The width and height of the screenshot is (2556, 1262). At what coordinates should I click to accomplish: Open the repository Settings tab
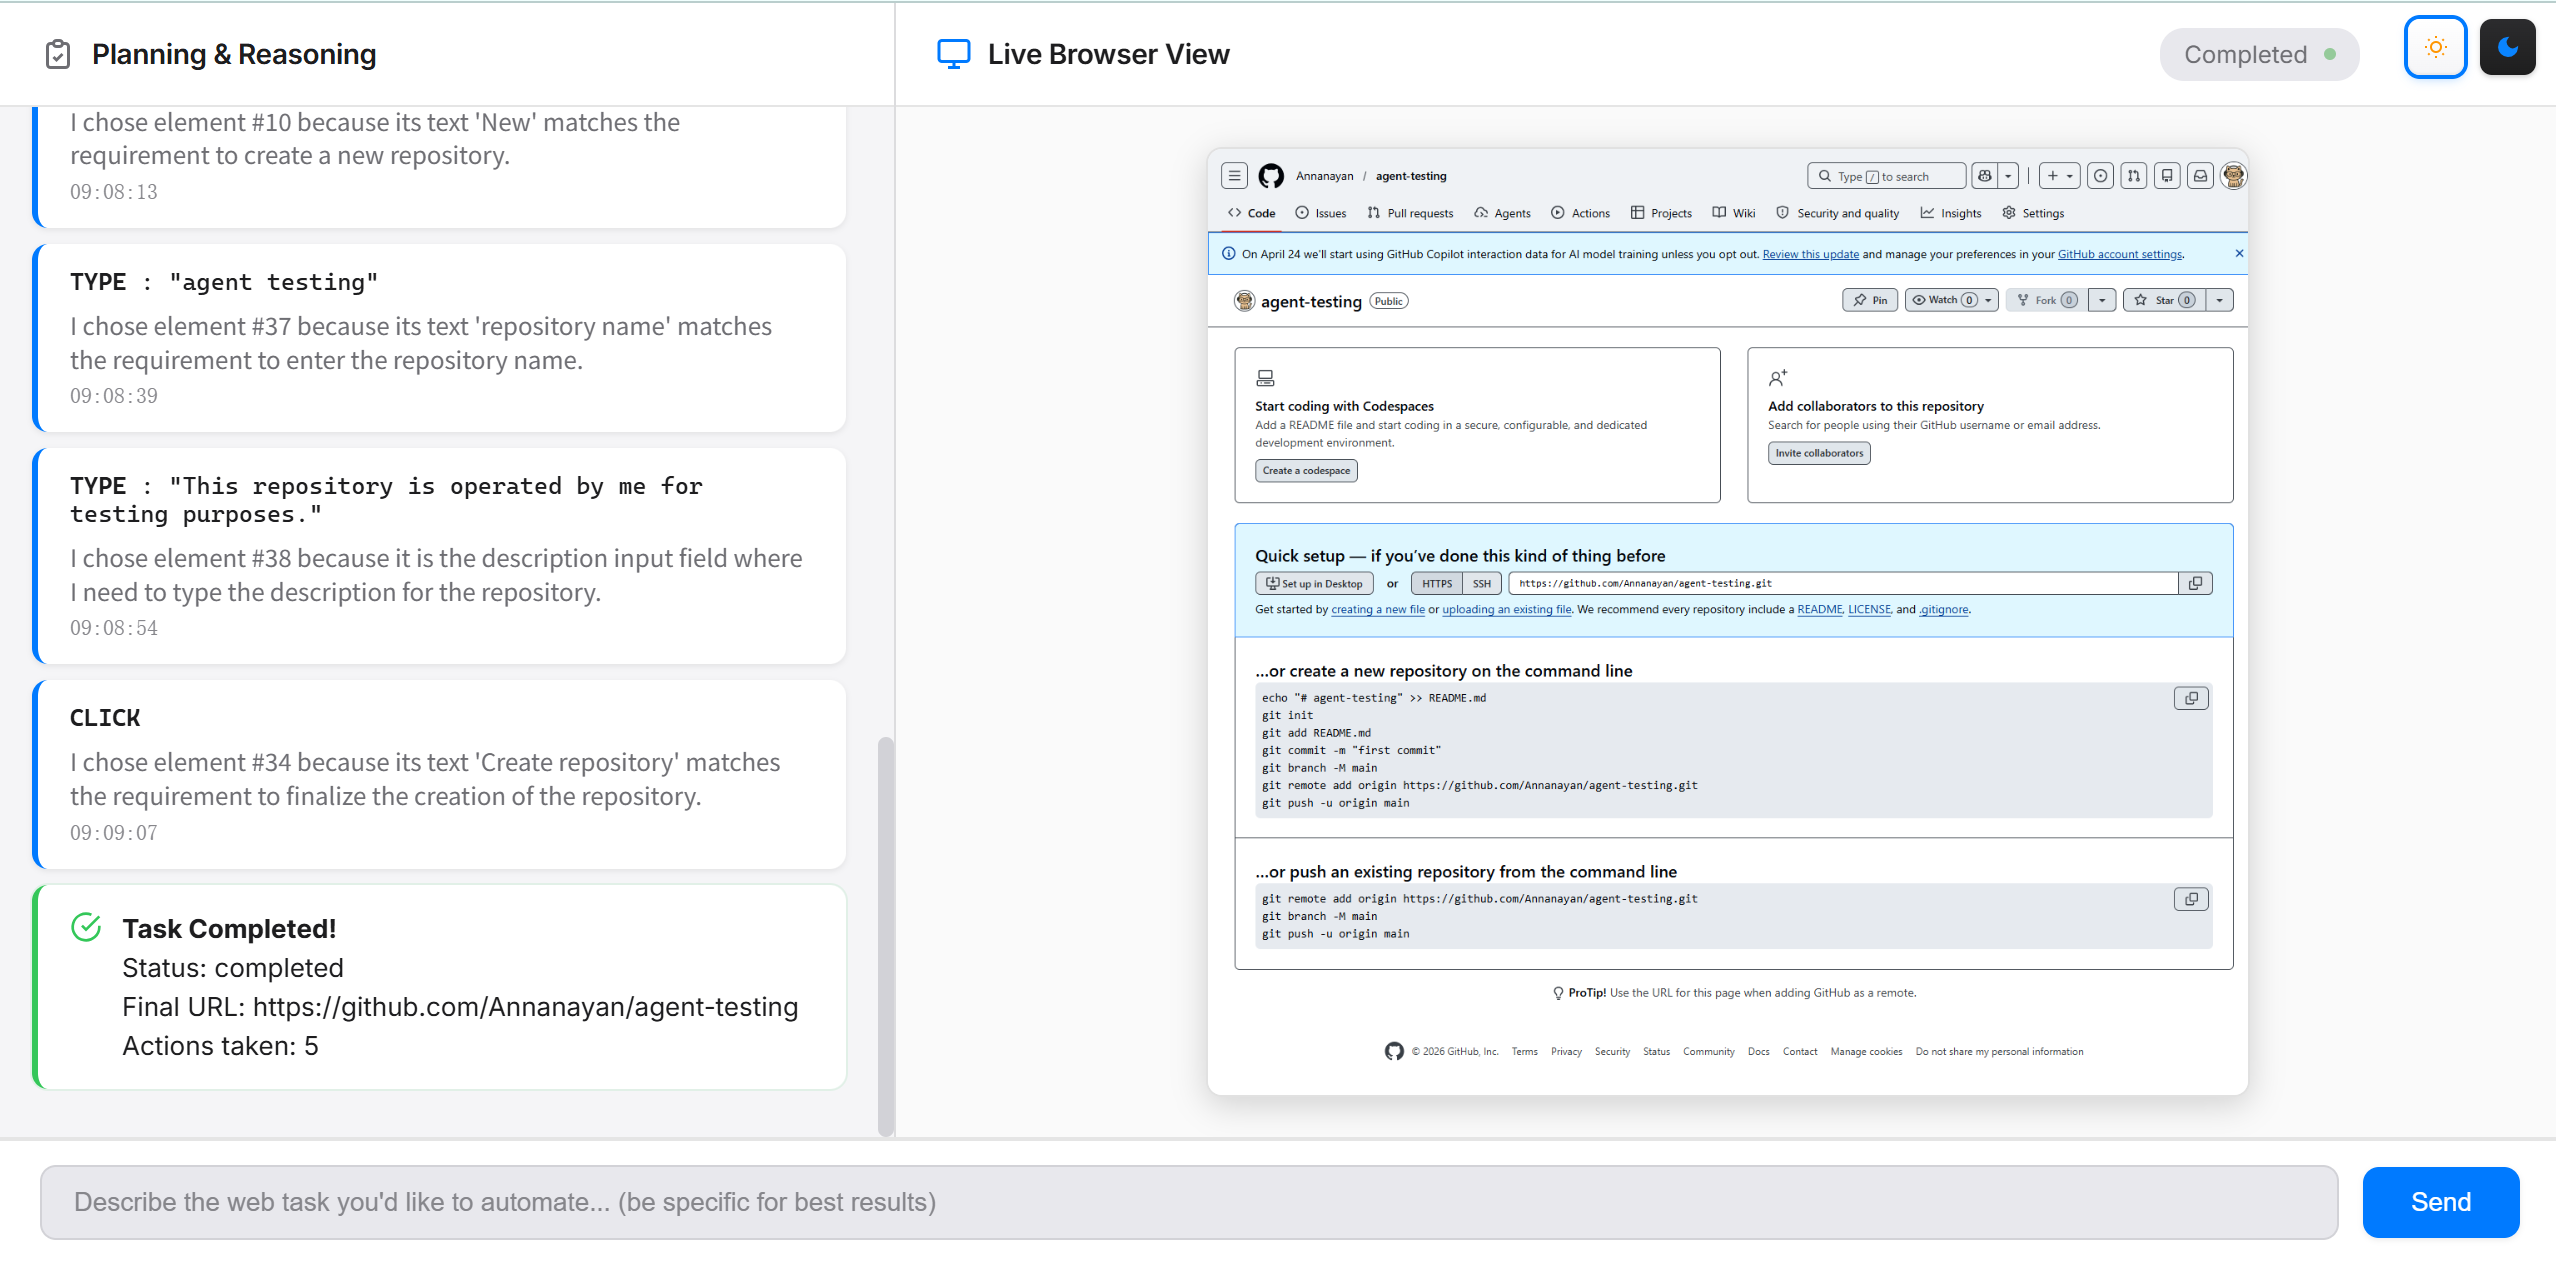2033,213
